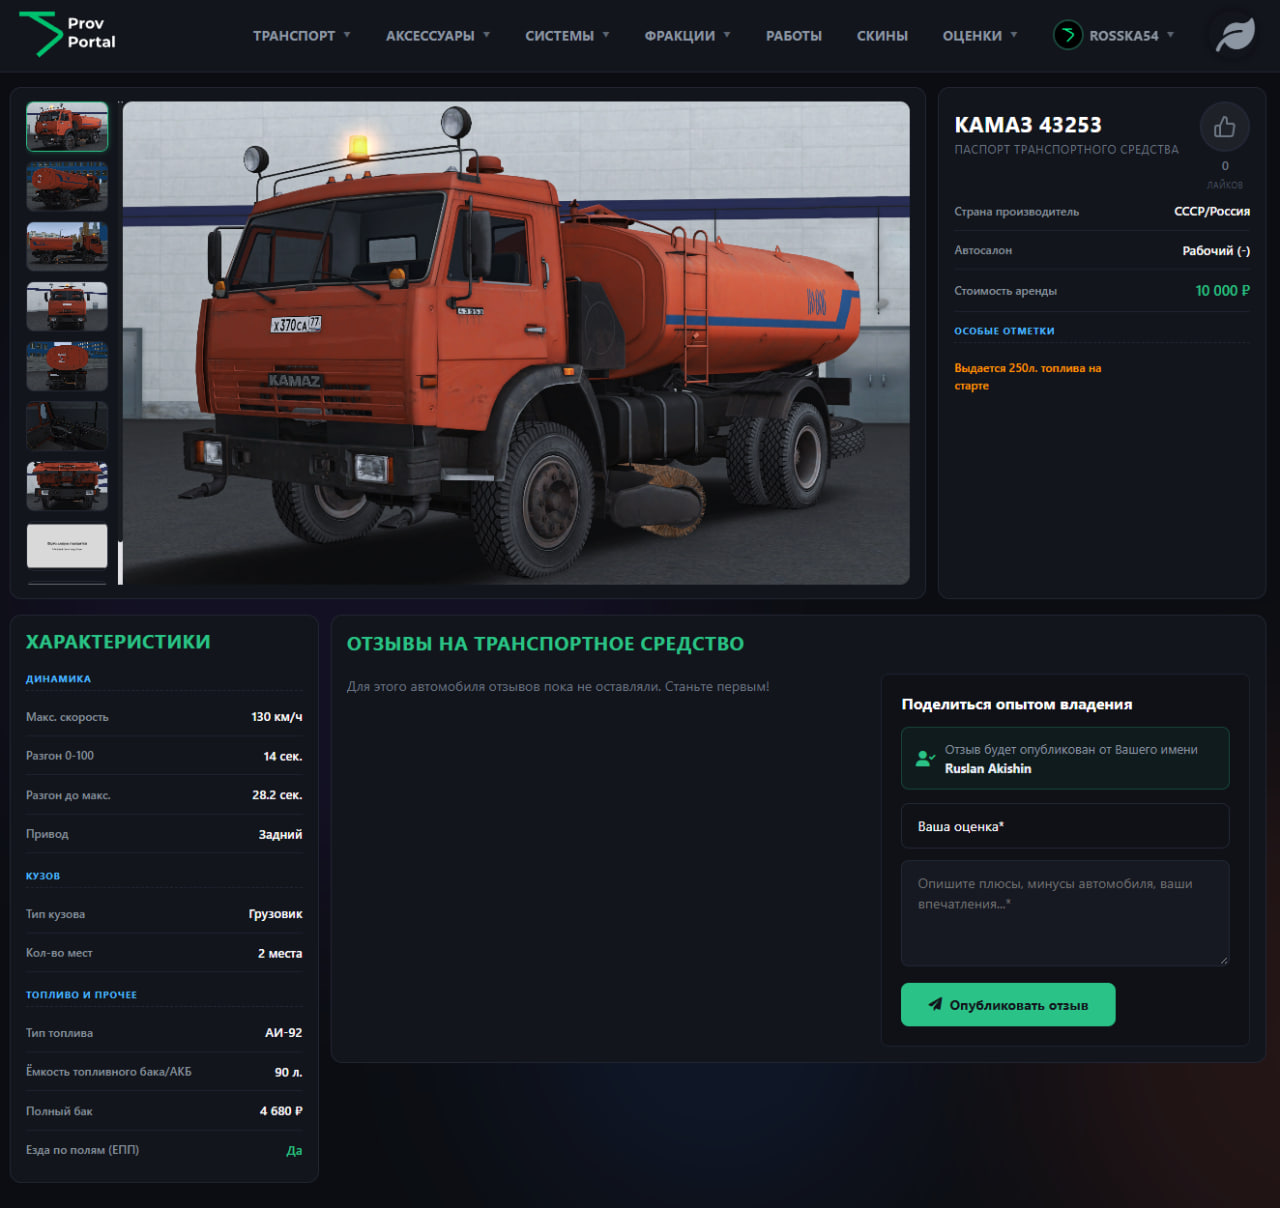Click the Ruslan Akishin author name

pos(988,768)
